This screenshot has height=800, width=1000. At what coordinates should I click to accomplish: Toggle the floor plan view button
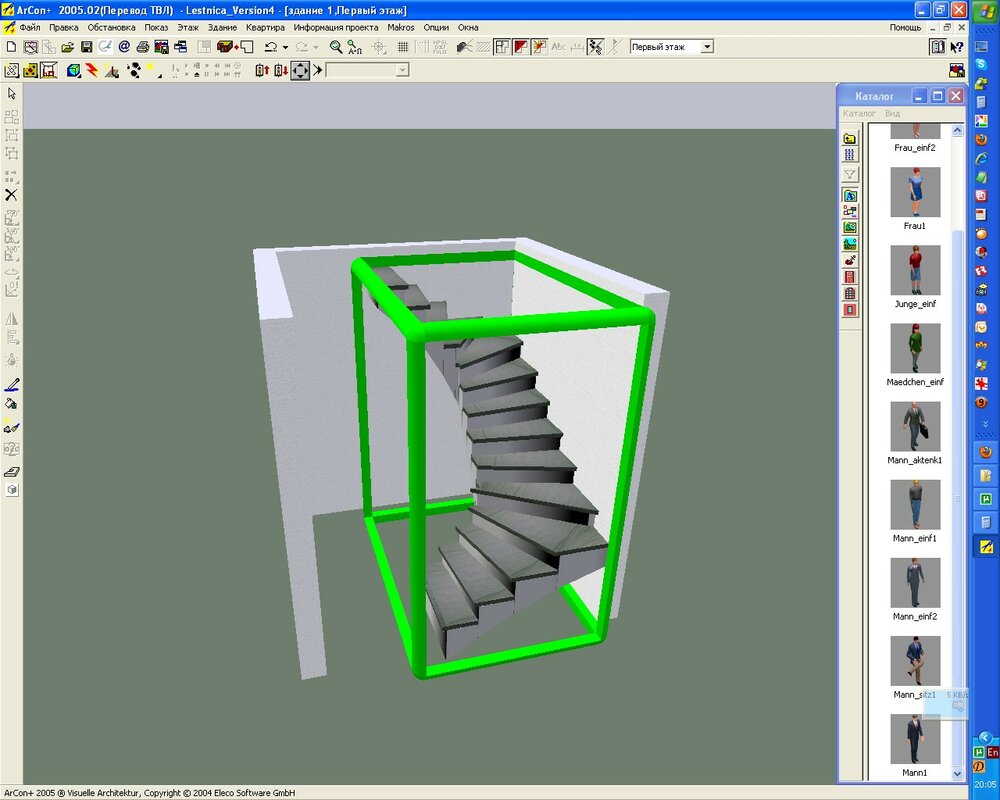click(502, 47)
